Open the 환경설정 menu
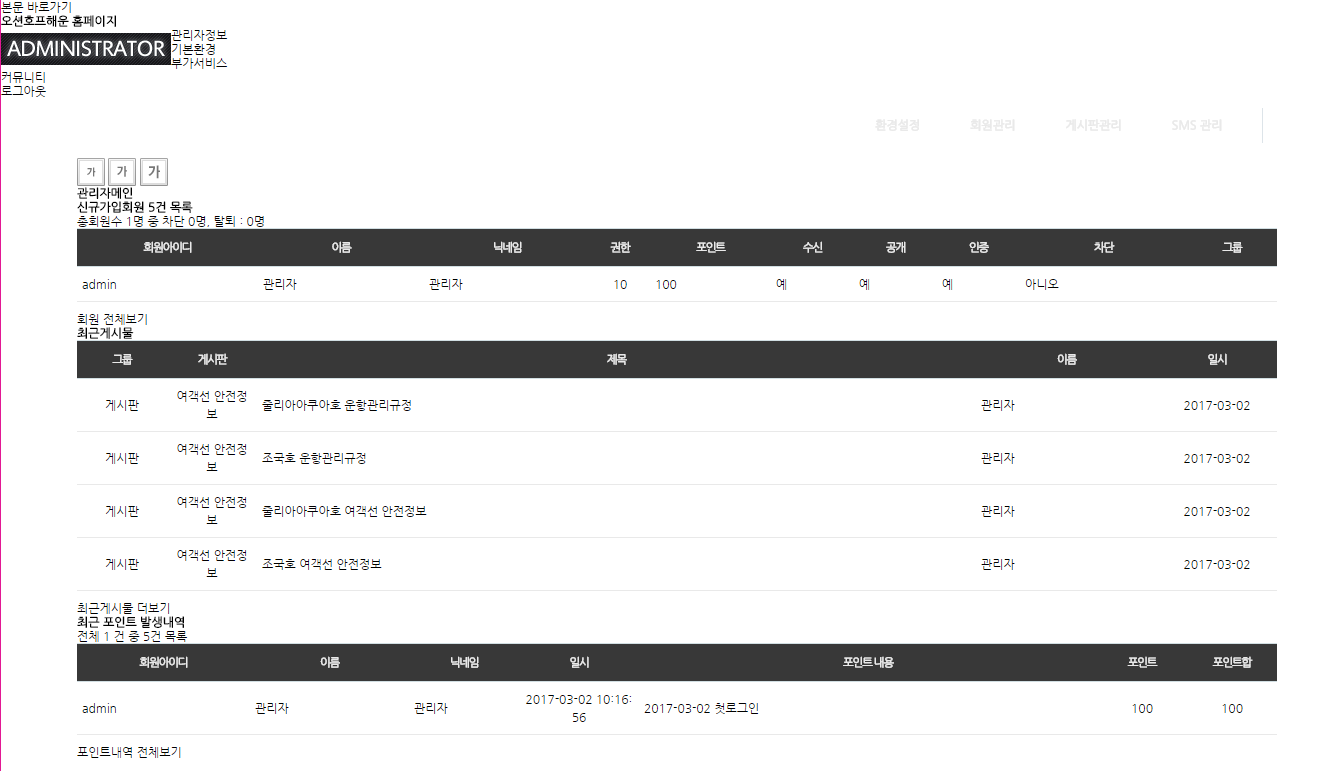This screenshot has width=1319, height=771. coord(897,126)
